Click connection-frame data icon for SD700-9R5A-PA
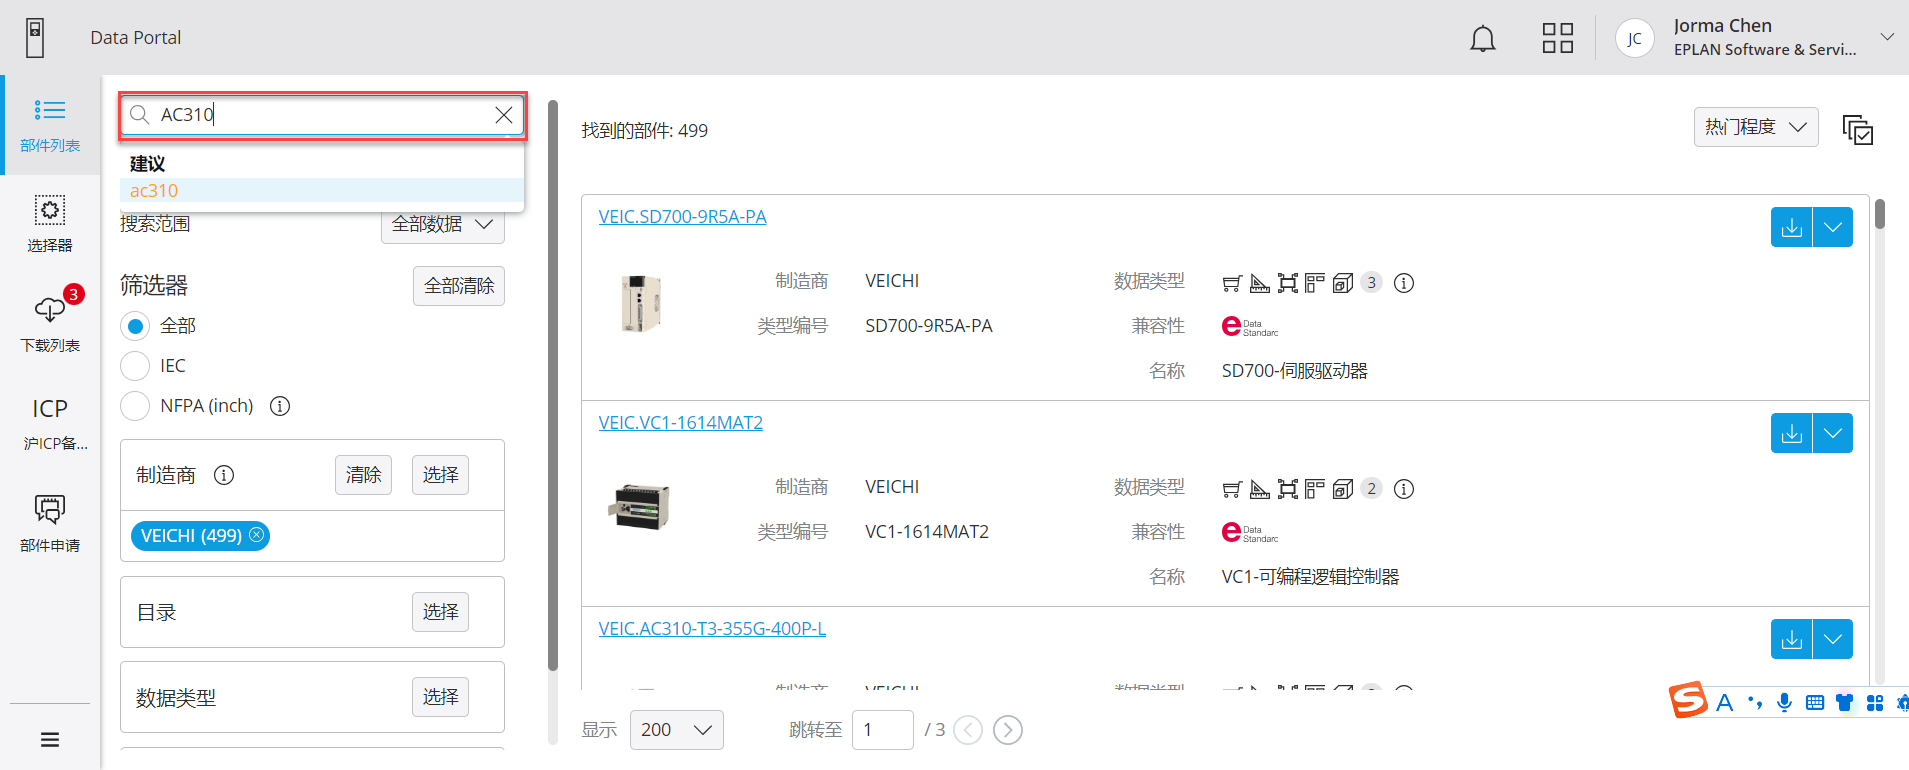1909x770 pixels. (1288, 283)
